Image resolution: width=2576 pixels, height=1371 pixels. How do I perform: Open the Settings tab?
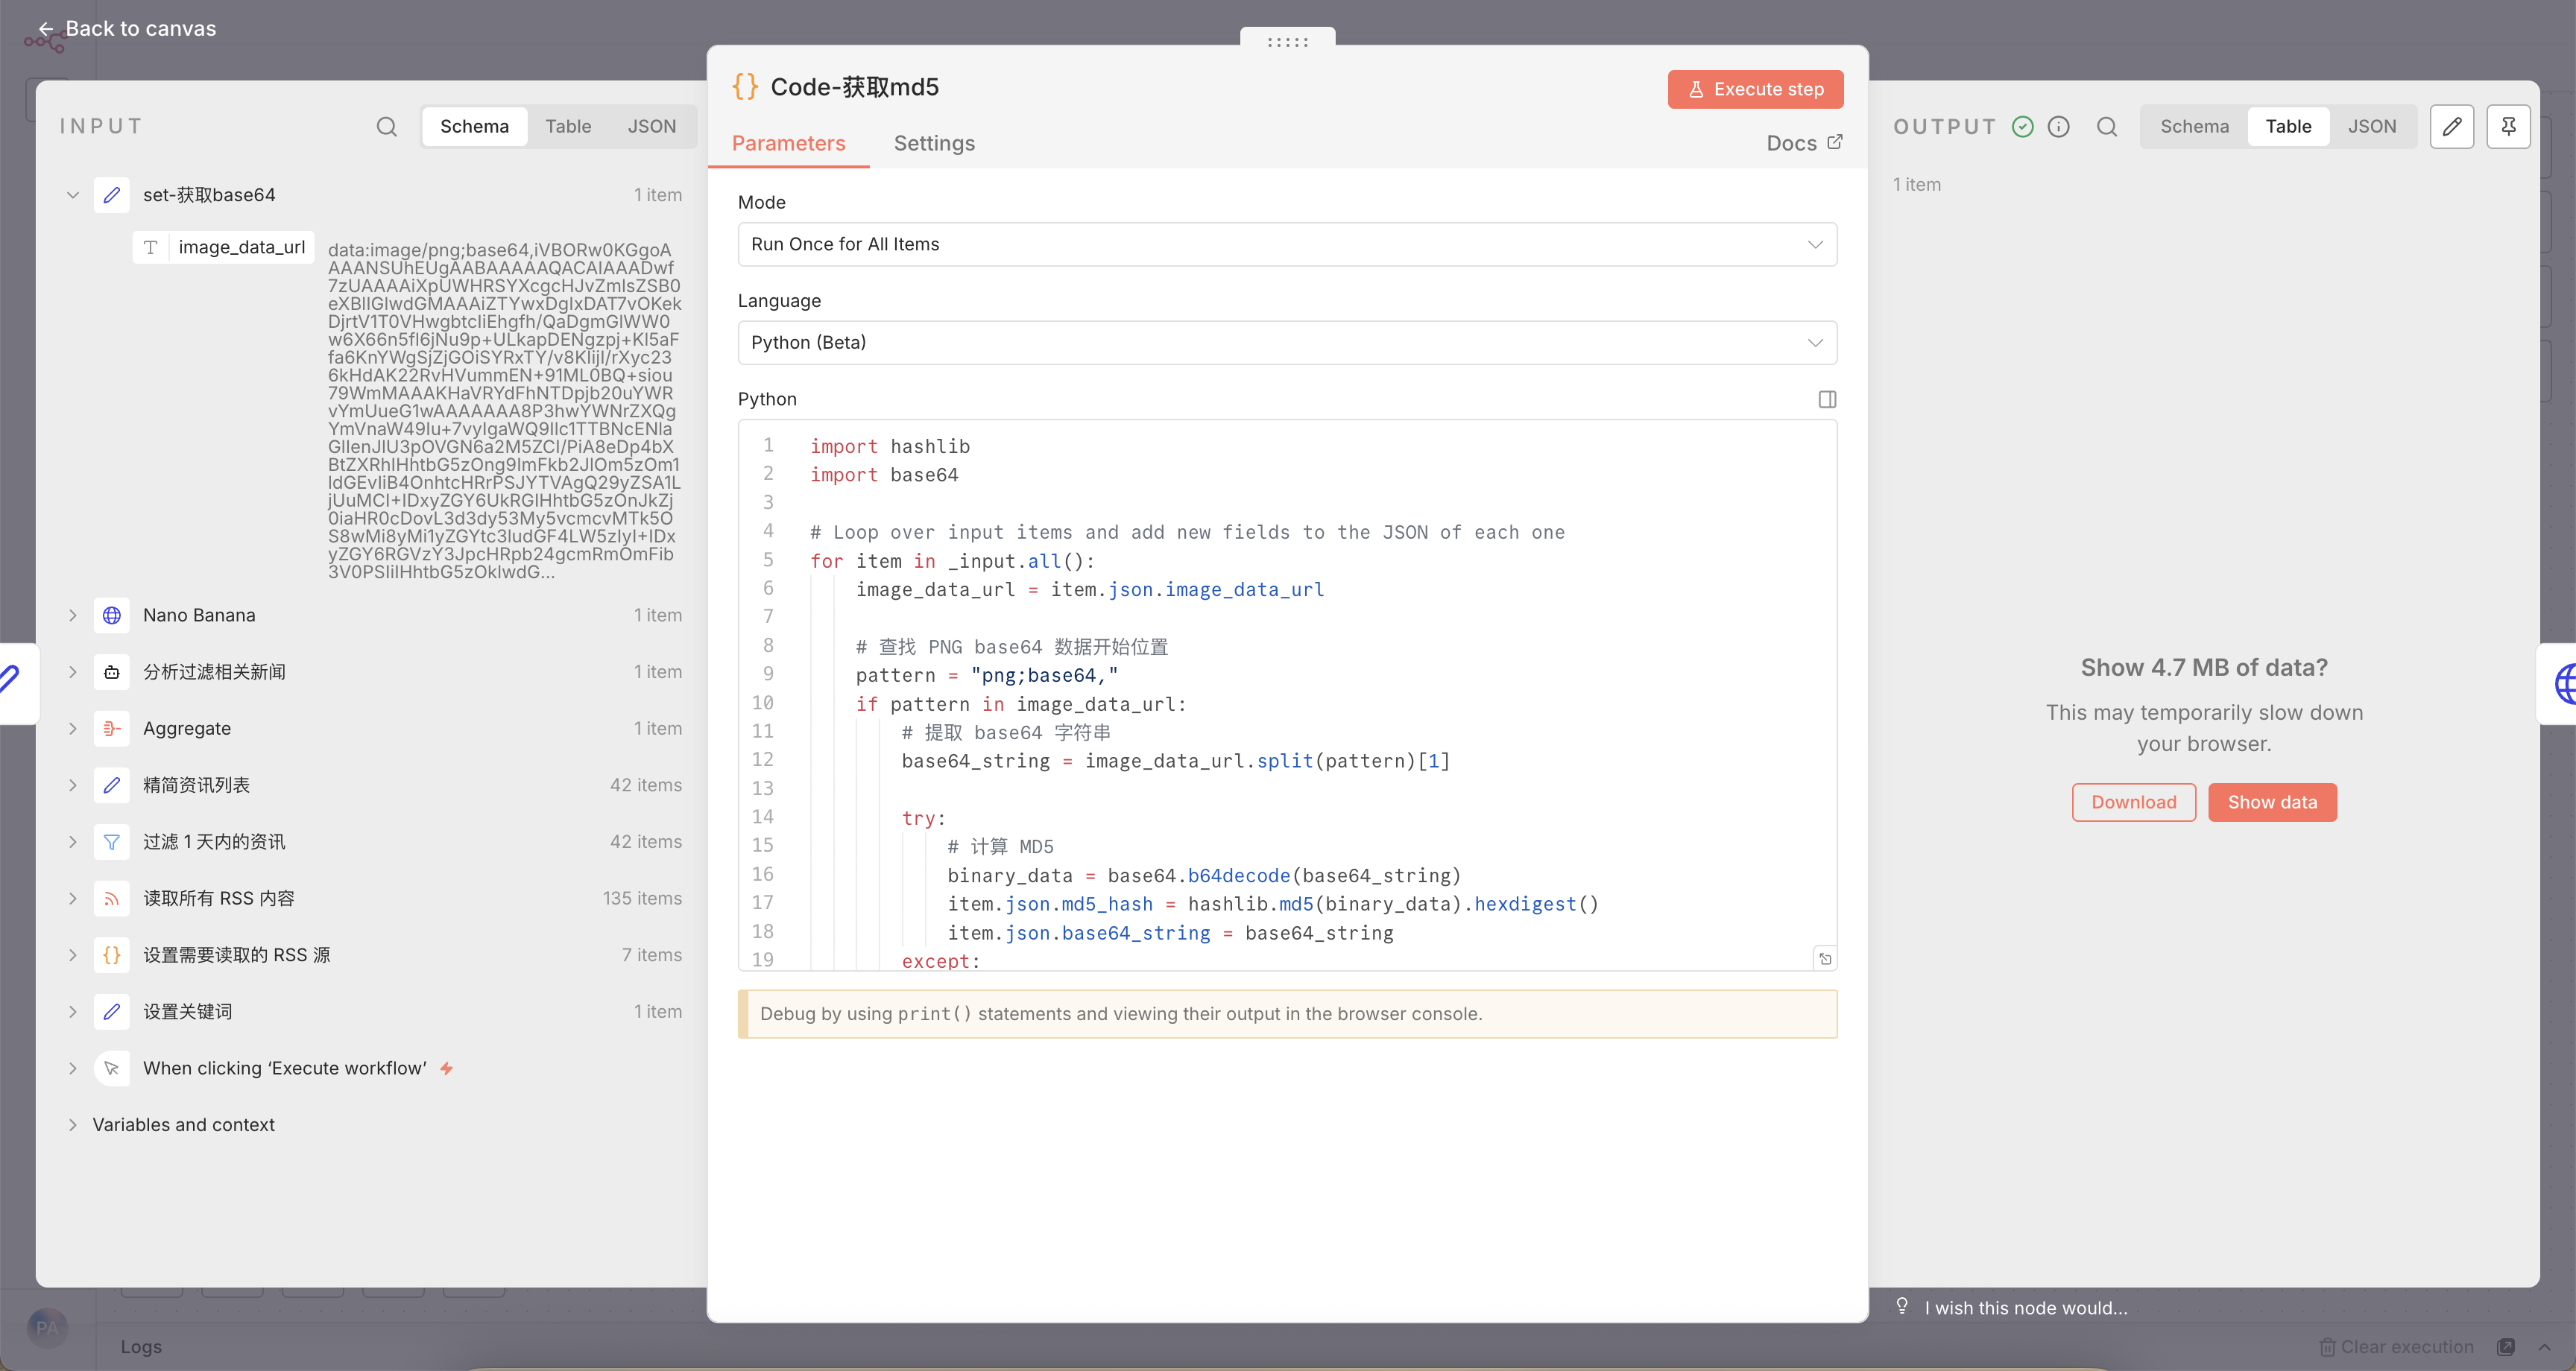[934, 144]
